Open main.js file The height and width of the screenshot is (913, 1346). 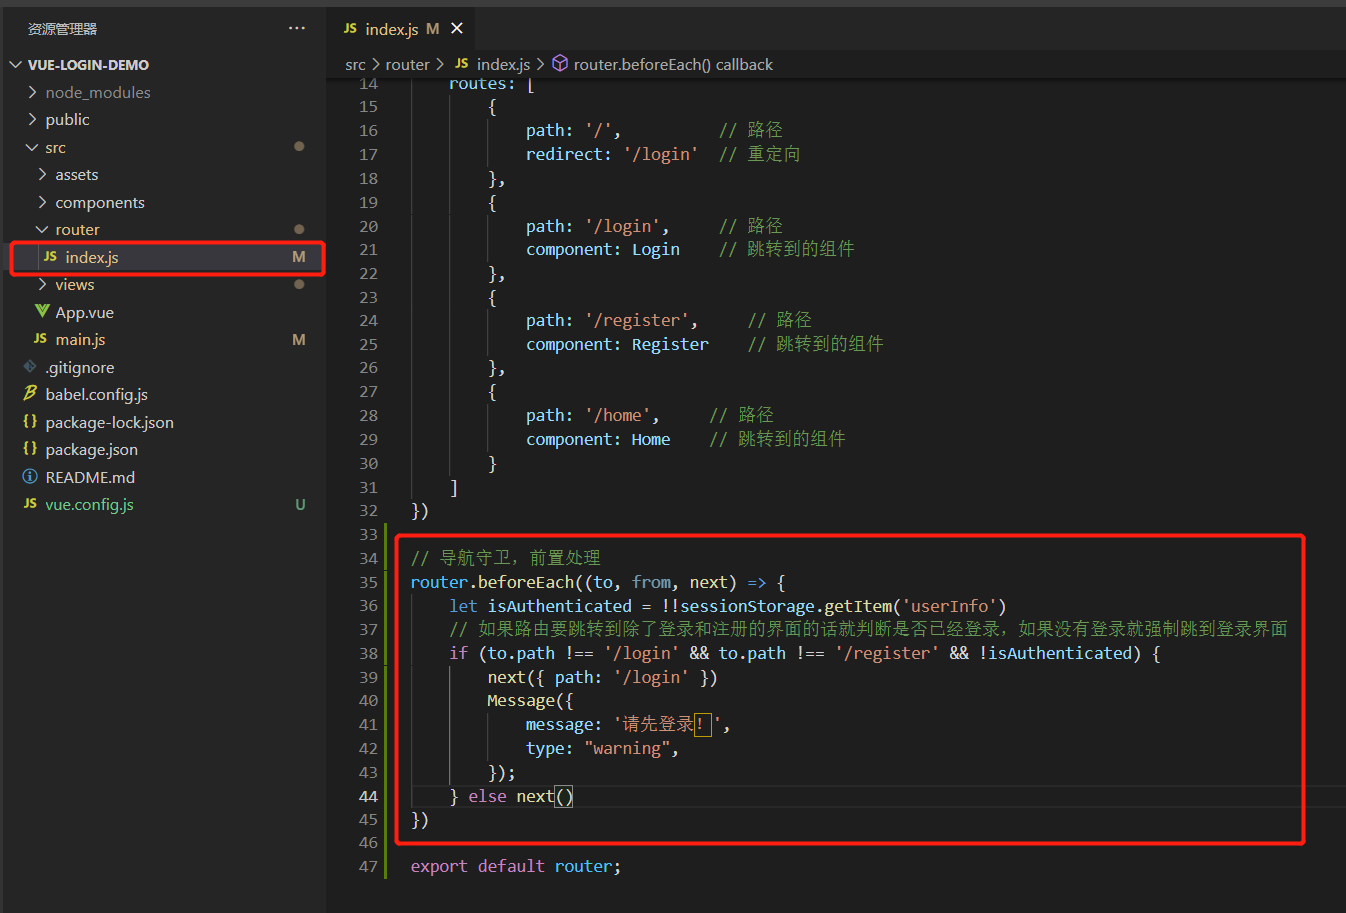[x=80, y=339]
